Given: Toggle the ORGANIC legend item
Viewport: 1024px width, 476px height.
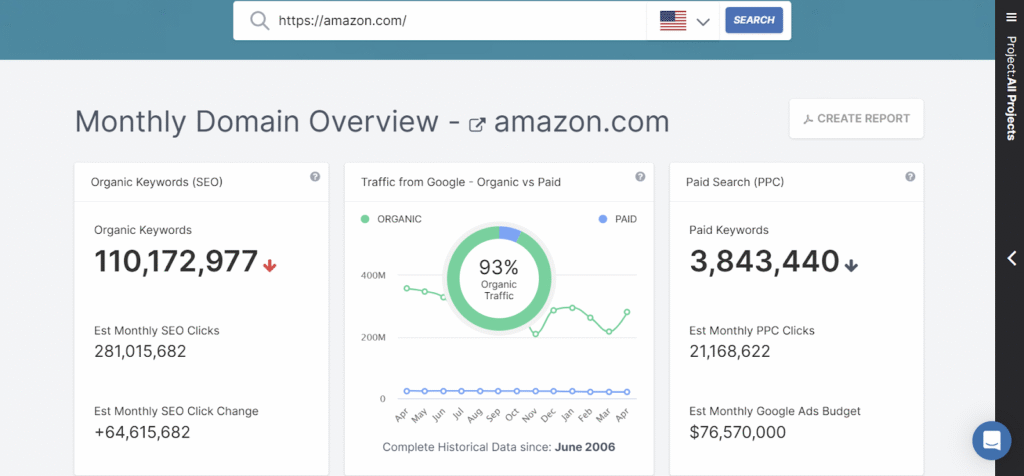Looking at the screenshot, I should [391, 219].
